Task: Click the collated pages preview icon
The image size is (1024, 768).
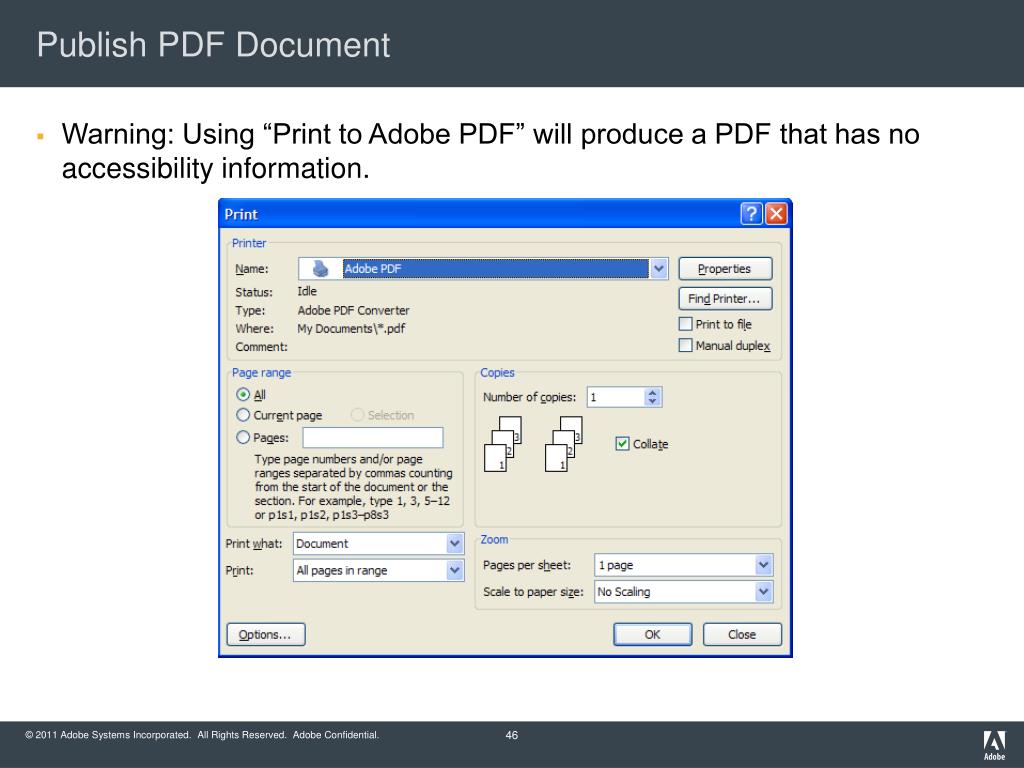Action: (533, 444)
